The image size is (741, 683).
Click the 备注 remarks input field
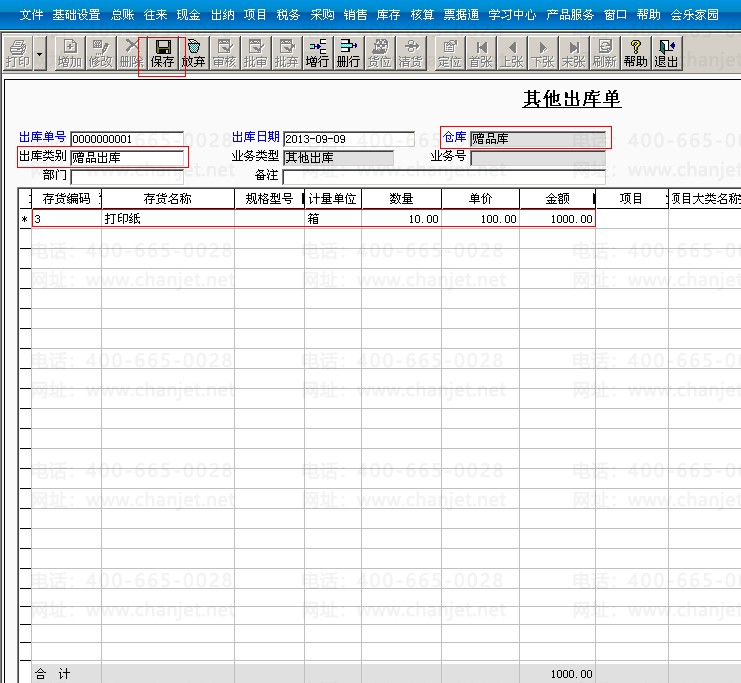443,177
